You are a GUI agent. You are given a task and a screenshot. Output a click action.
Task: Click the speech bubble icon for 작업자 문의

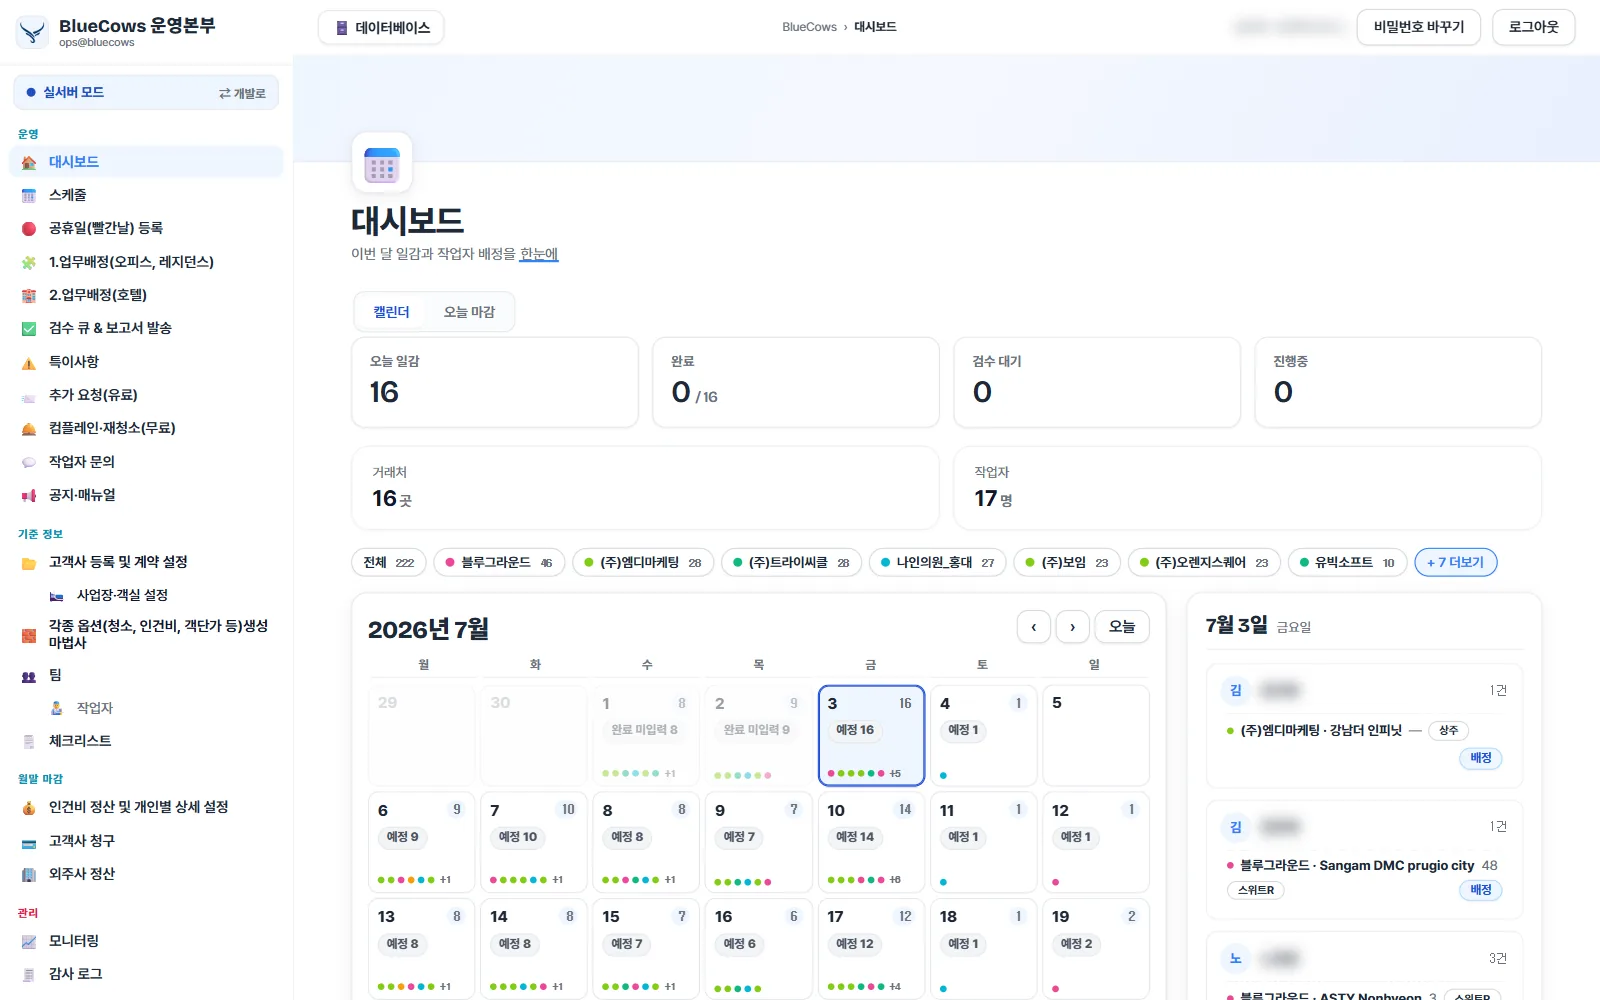coord(29,462)
